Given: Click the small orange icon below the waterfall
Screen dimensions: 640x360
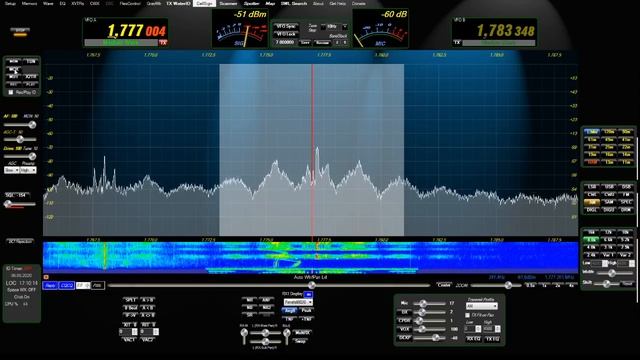Looking at the screenshot, I should coord(46,277).
